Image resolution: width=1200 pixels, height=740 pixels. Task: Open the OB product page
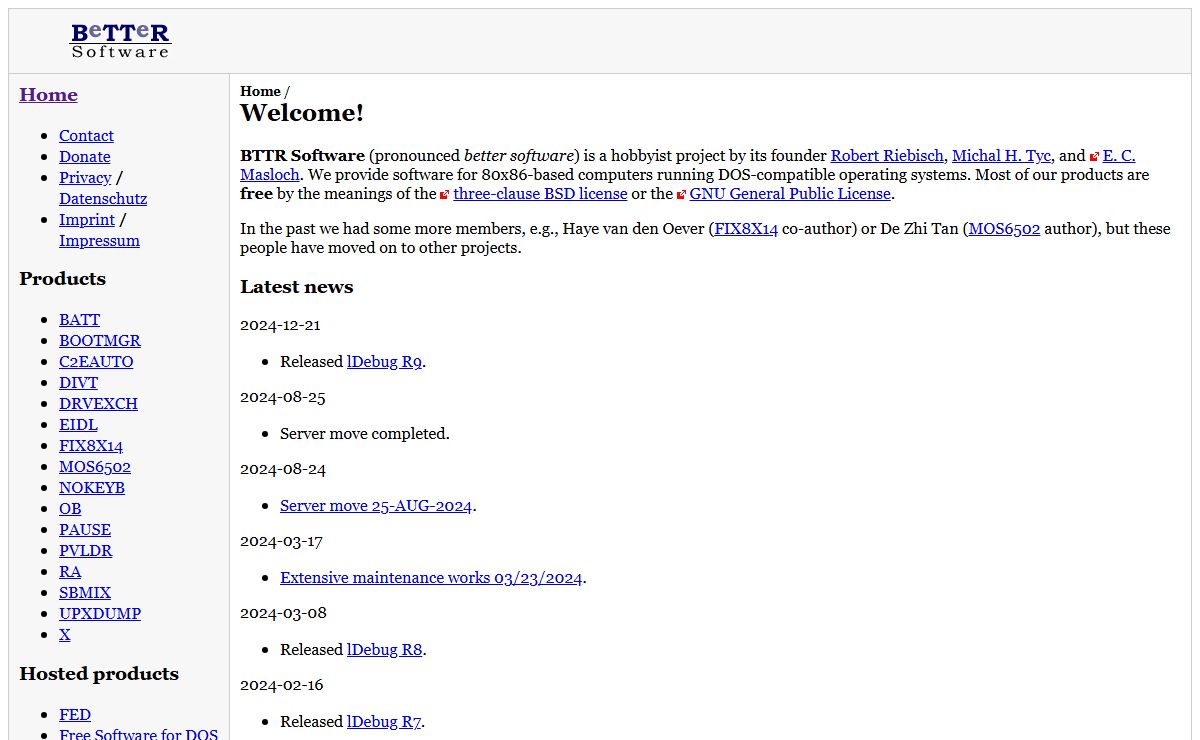[70, 509]
